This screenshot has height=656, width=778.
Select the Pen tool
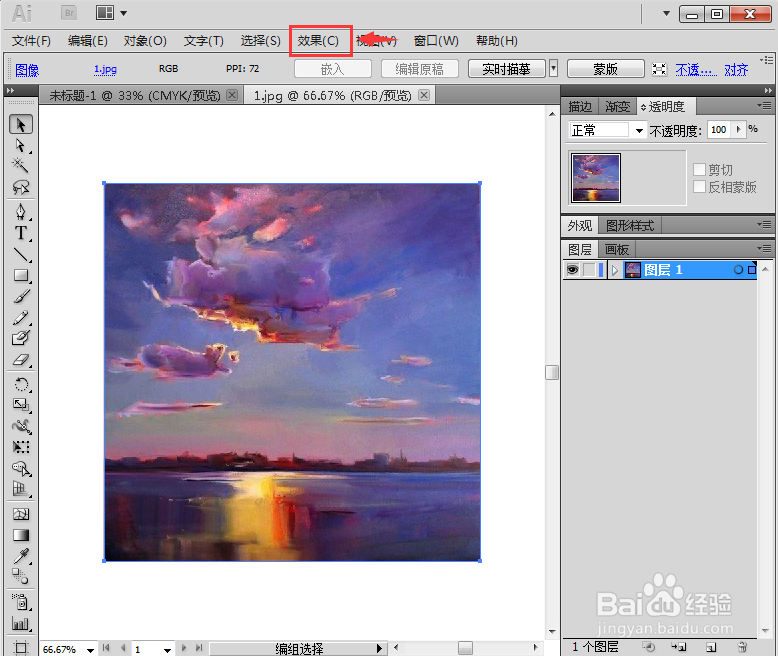pyautogui.click(x=21, y=212)
